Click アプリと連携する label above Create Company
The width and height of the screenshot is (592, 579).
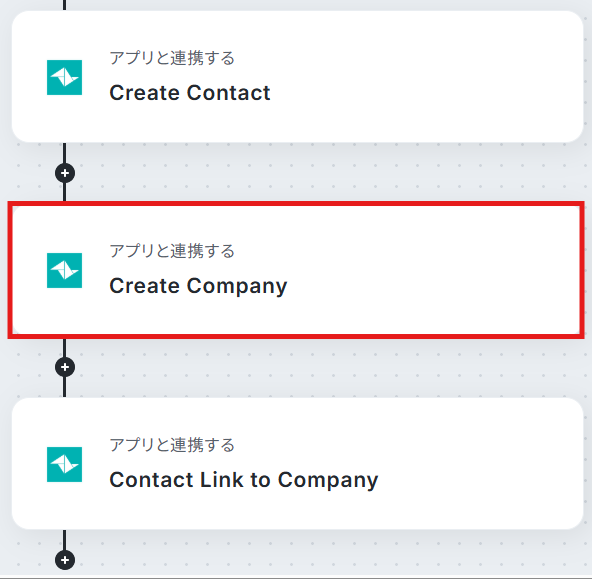coord(172,251)
